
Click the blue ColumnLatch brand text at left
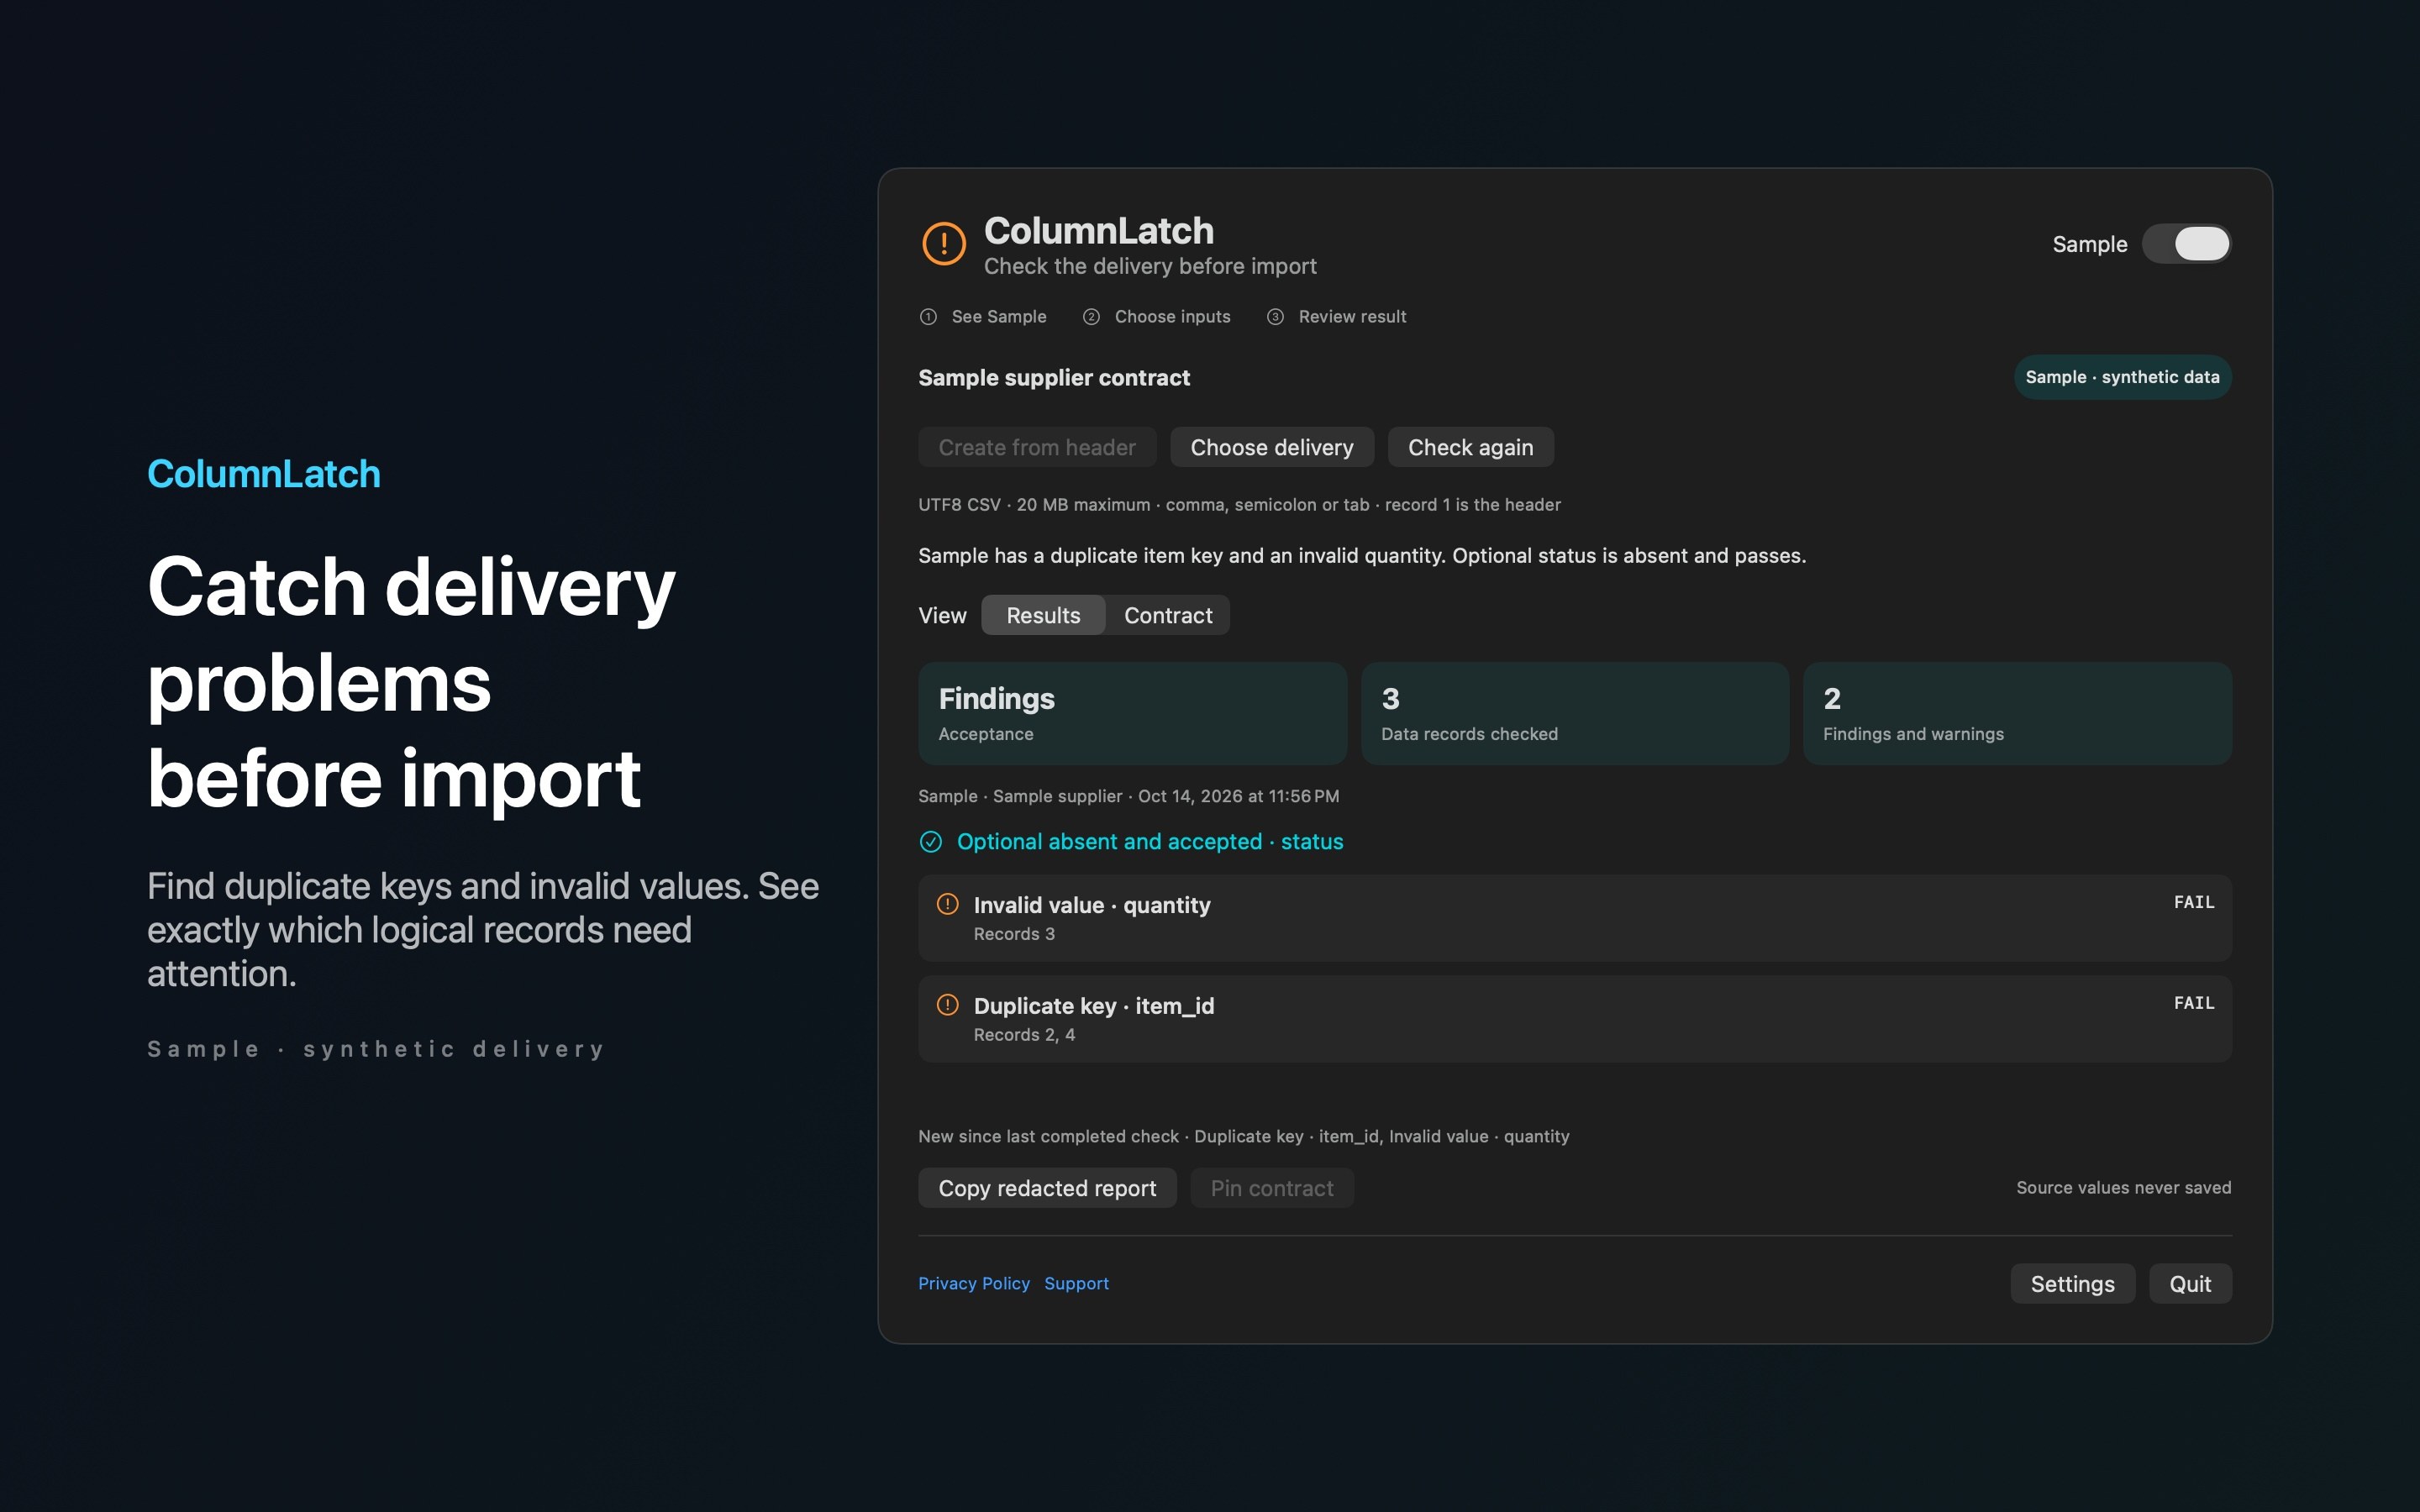[264, 474]
